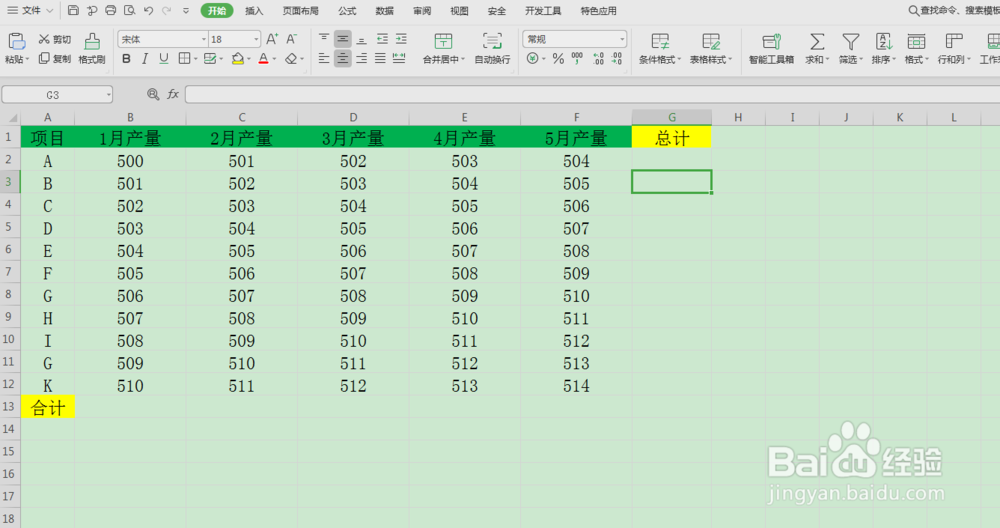Decrease indent in alignment group
This screenshot has width=1000, height=528.
(382, 39)
